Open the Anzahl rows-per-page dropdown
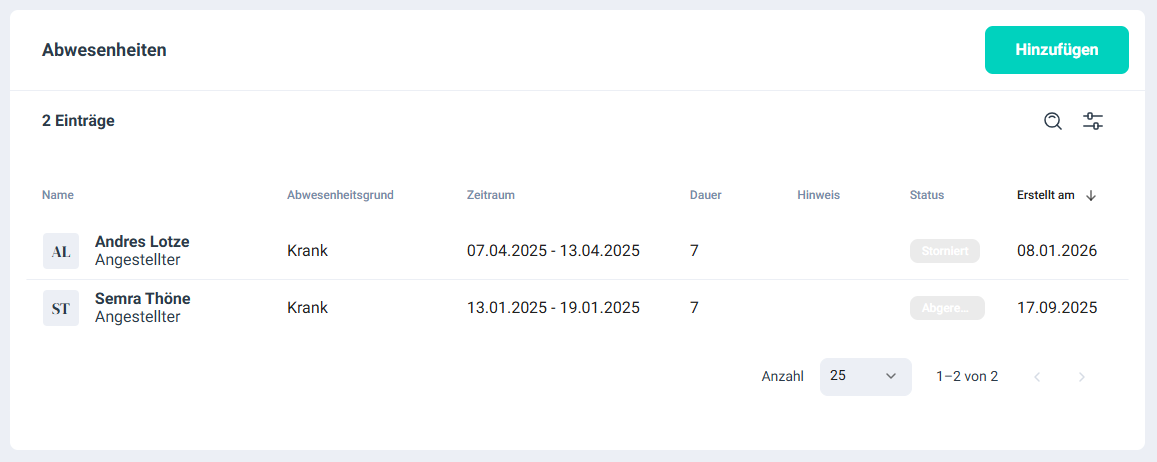This screenshot has height=462, width=1157. (x=865, y=377)
